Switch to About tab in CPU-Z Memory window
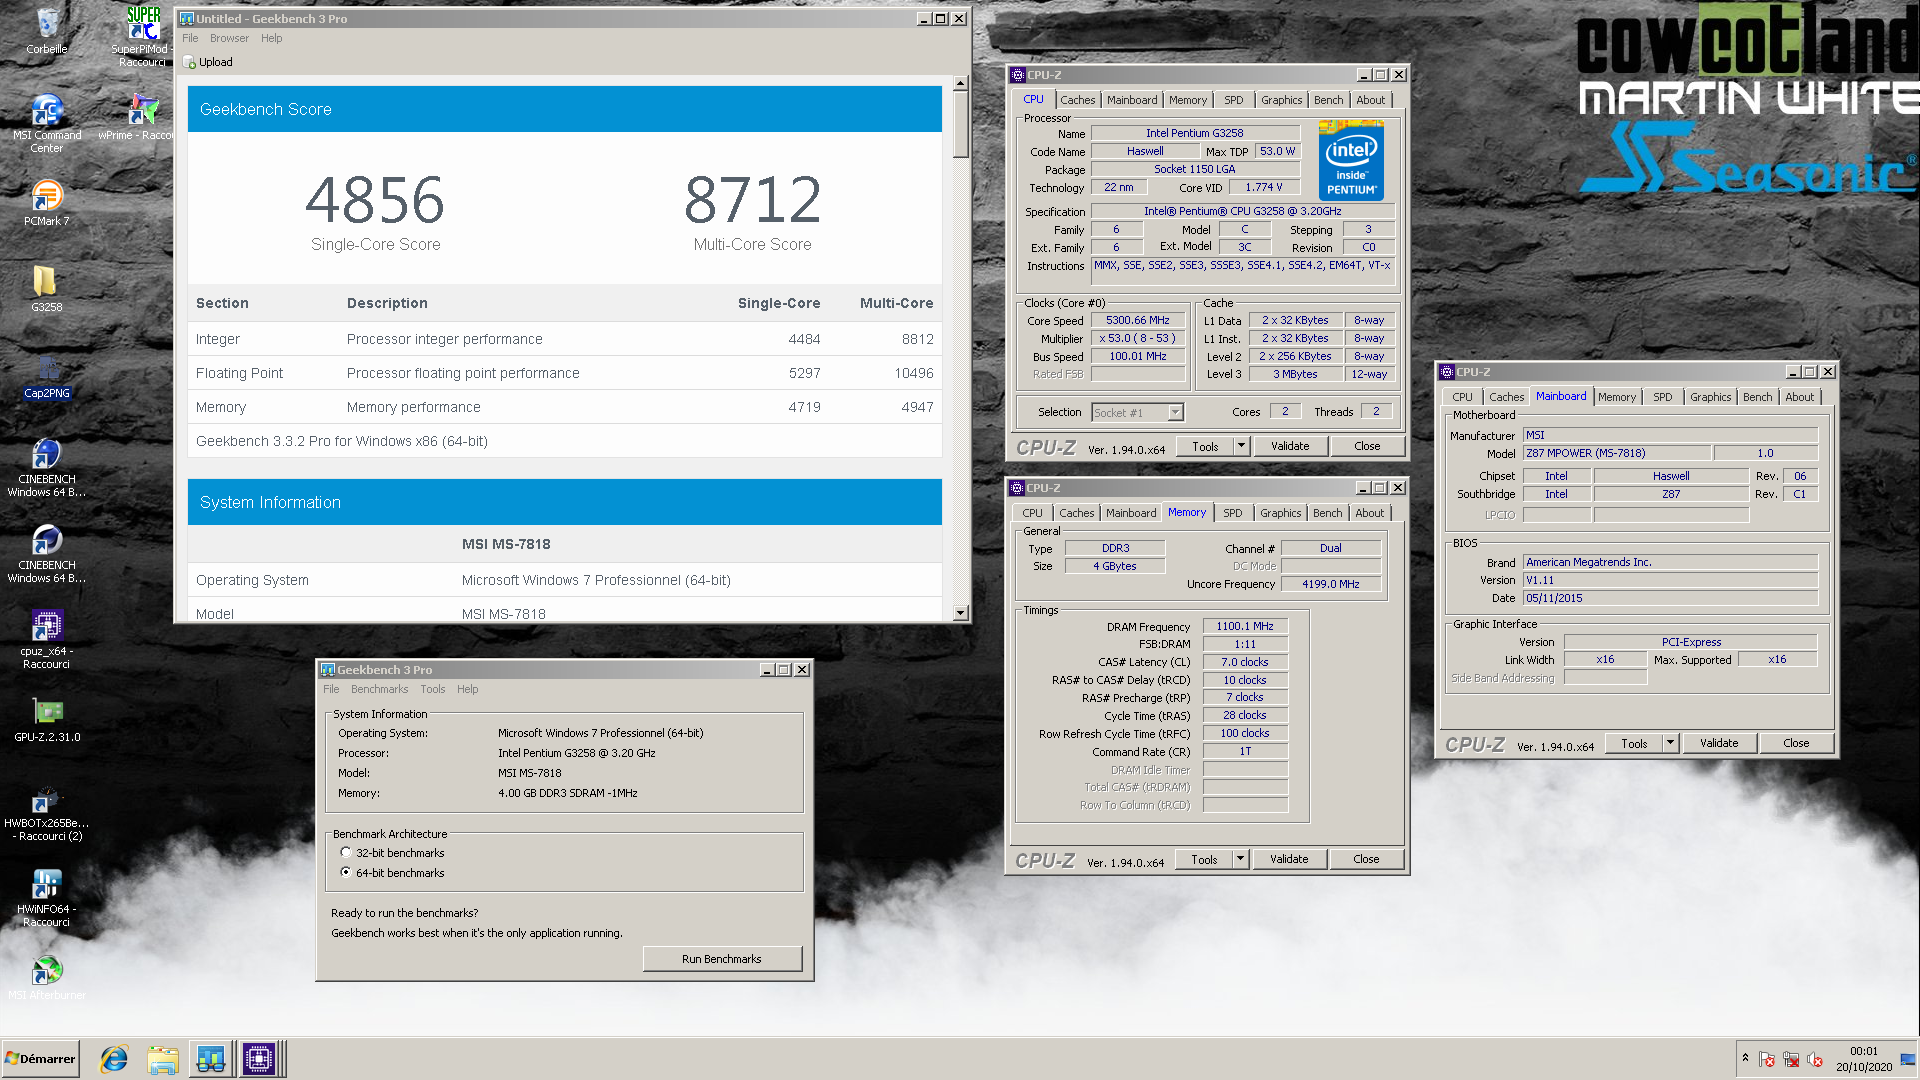The height and width of the screenshot is (1080, 1920). 1370,513
